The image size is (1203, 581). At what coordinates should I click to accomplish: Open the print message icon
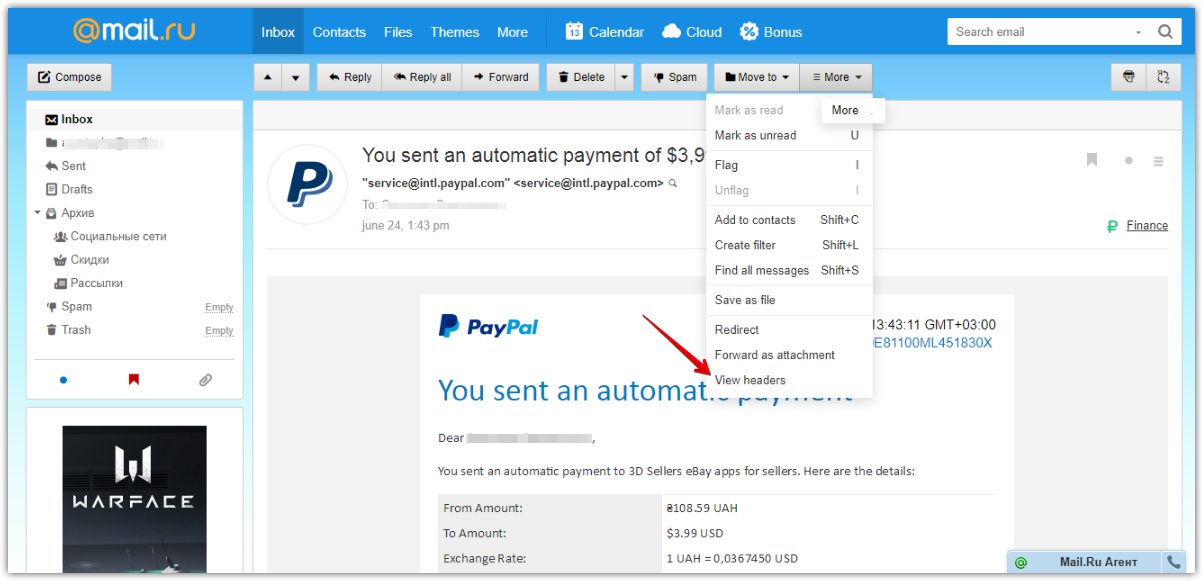tap(1128, 77)
